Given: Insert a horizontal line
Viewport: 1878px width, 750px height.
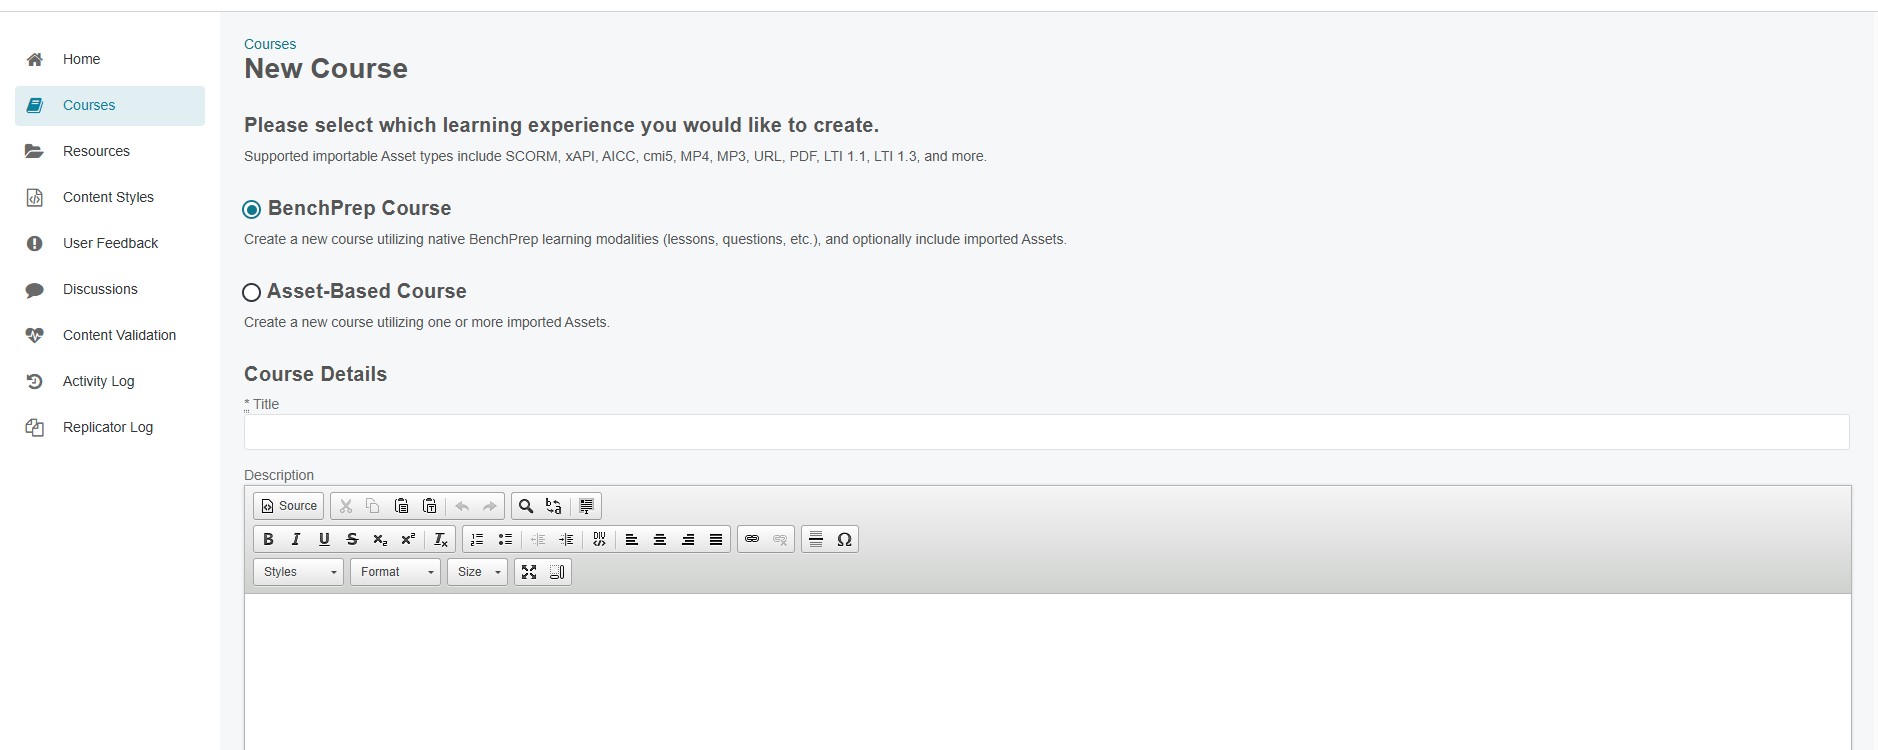Looking at the screenshot, I should point(816,539).
